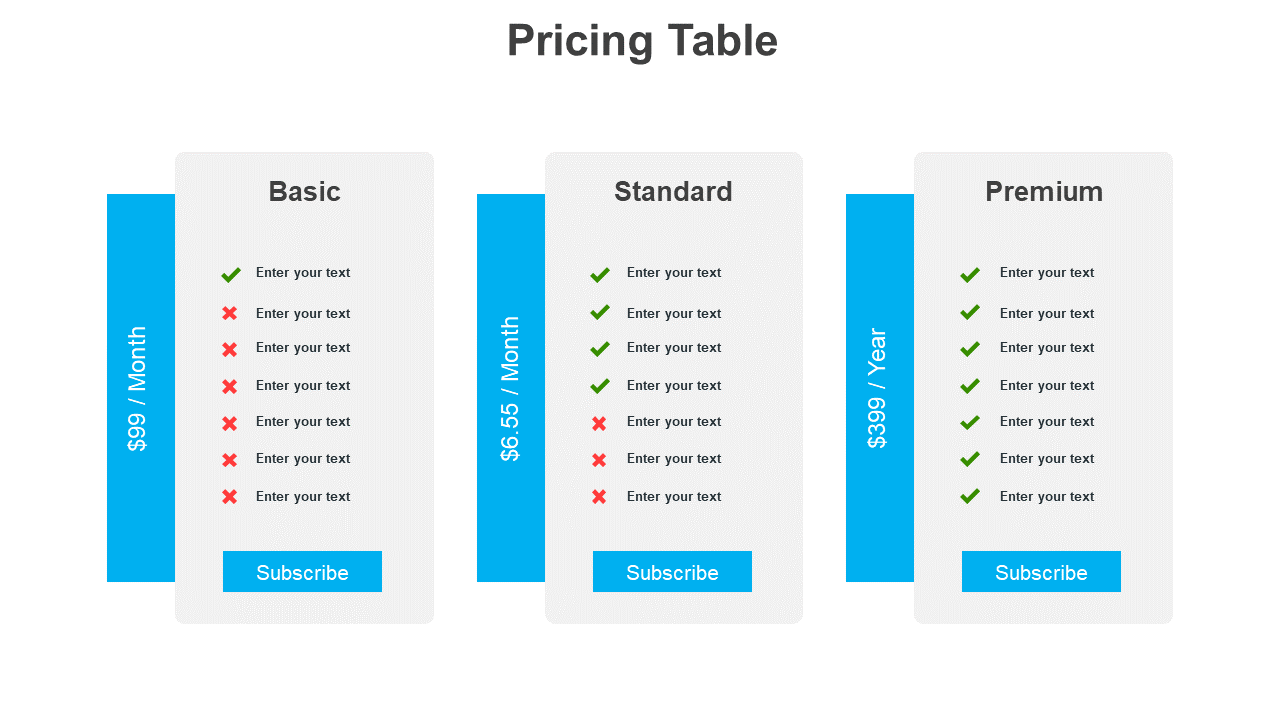This screenshot has height=720, width=1280.
Task: Click the Pricing Table title
Action: click(x=642, y=41)
